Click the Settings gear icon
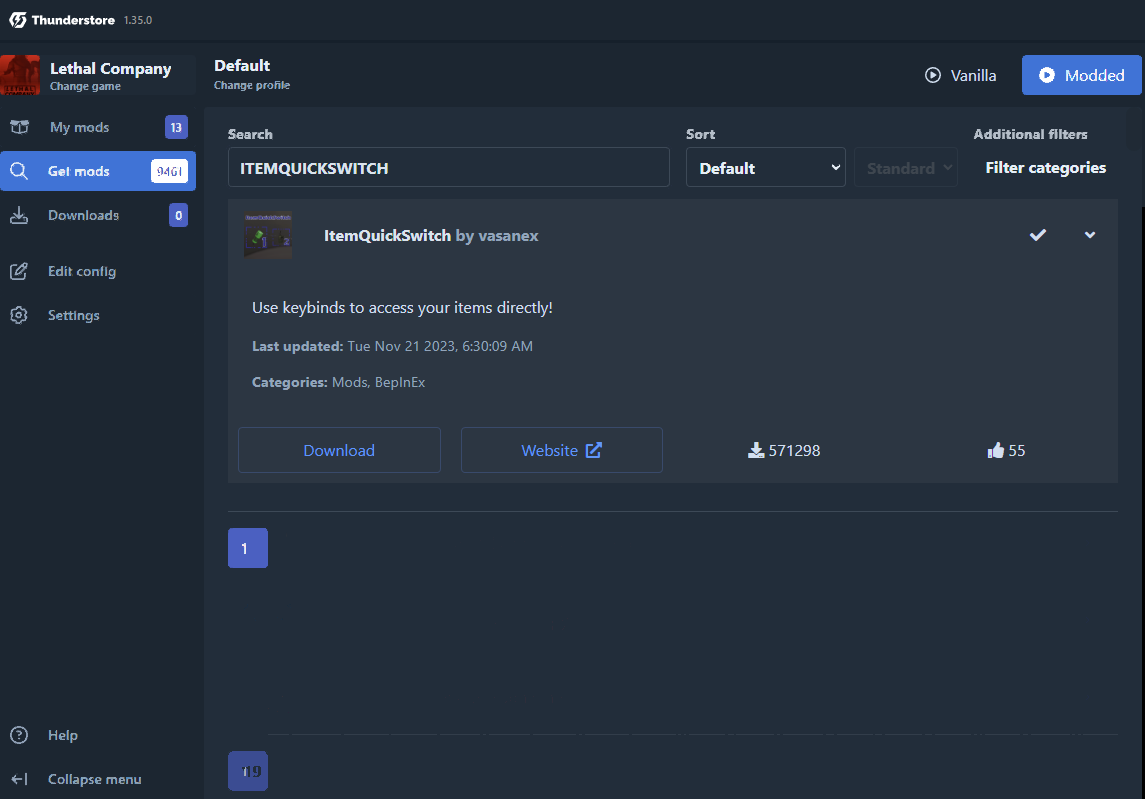This screenshot has height=799, width=1145. coord(19,315)
